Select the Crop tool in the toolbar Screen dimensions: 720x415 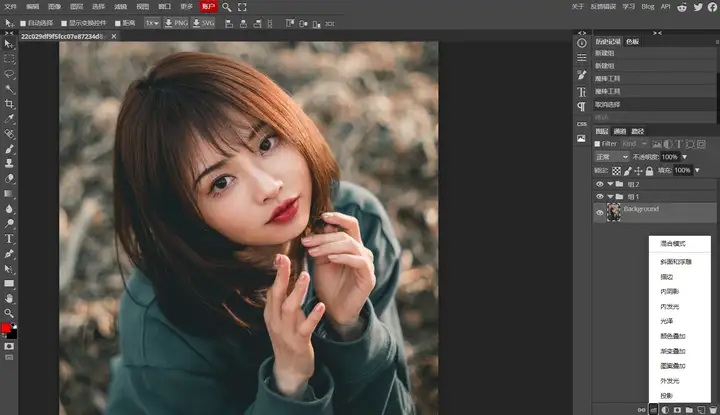pos(9,103)
